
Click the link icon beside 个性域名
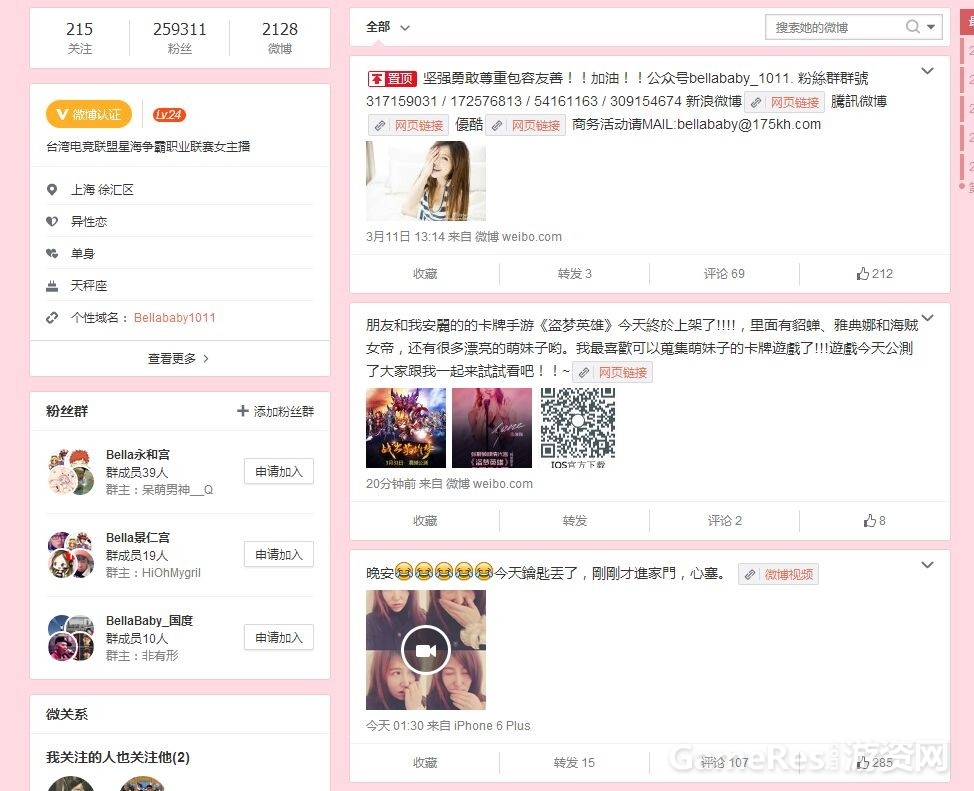(52, 318)
